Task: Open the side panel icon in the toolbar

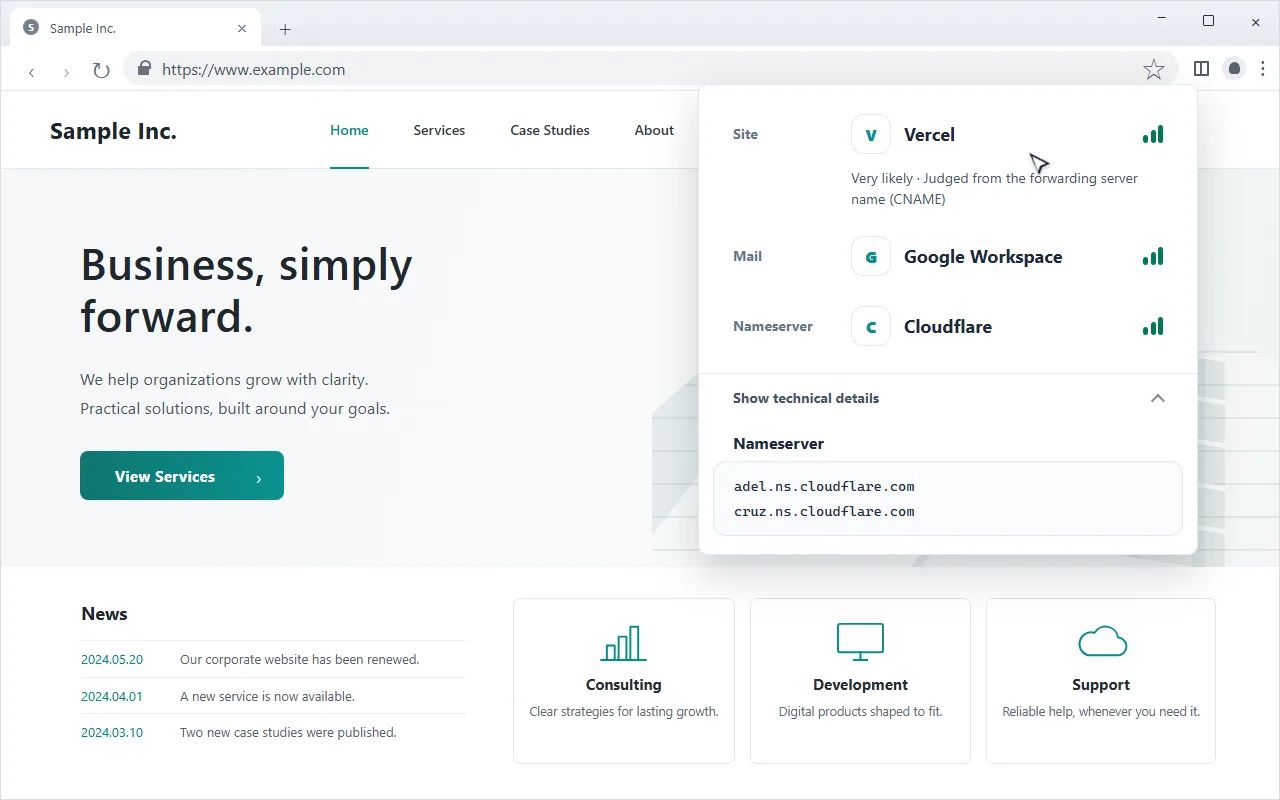Action: coord(1201,68)
